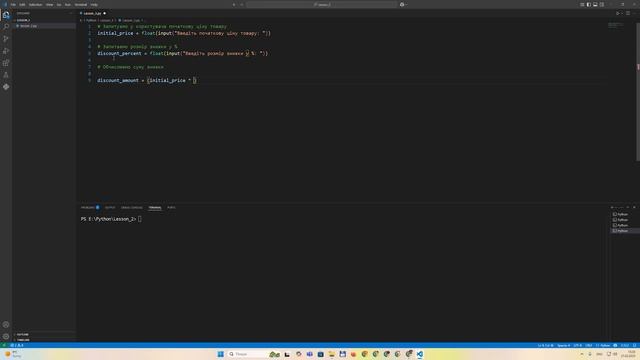The height and width of the screenshot is (360, 640).
Task: Switch to the Debug Console panel tab
Action: 131,207
